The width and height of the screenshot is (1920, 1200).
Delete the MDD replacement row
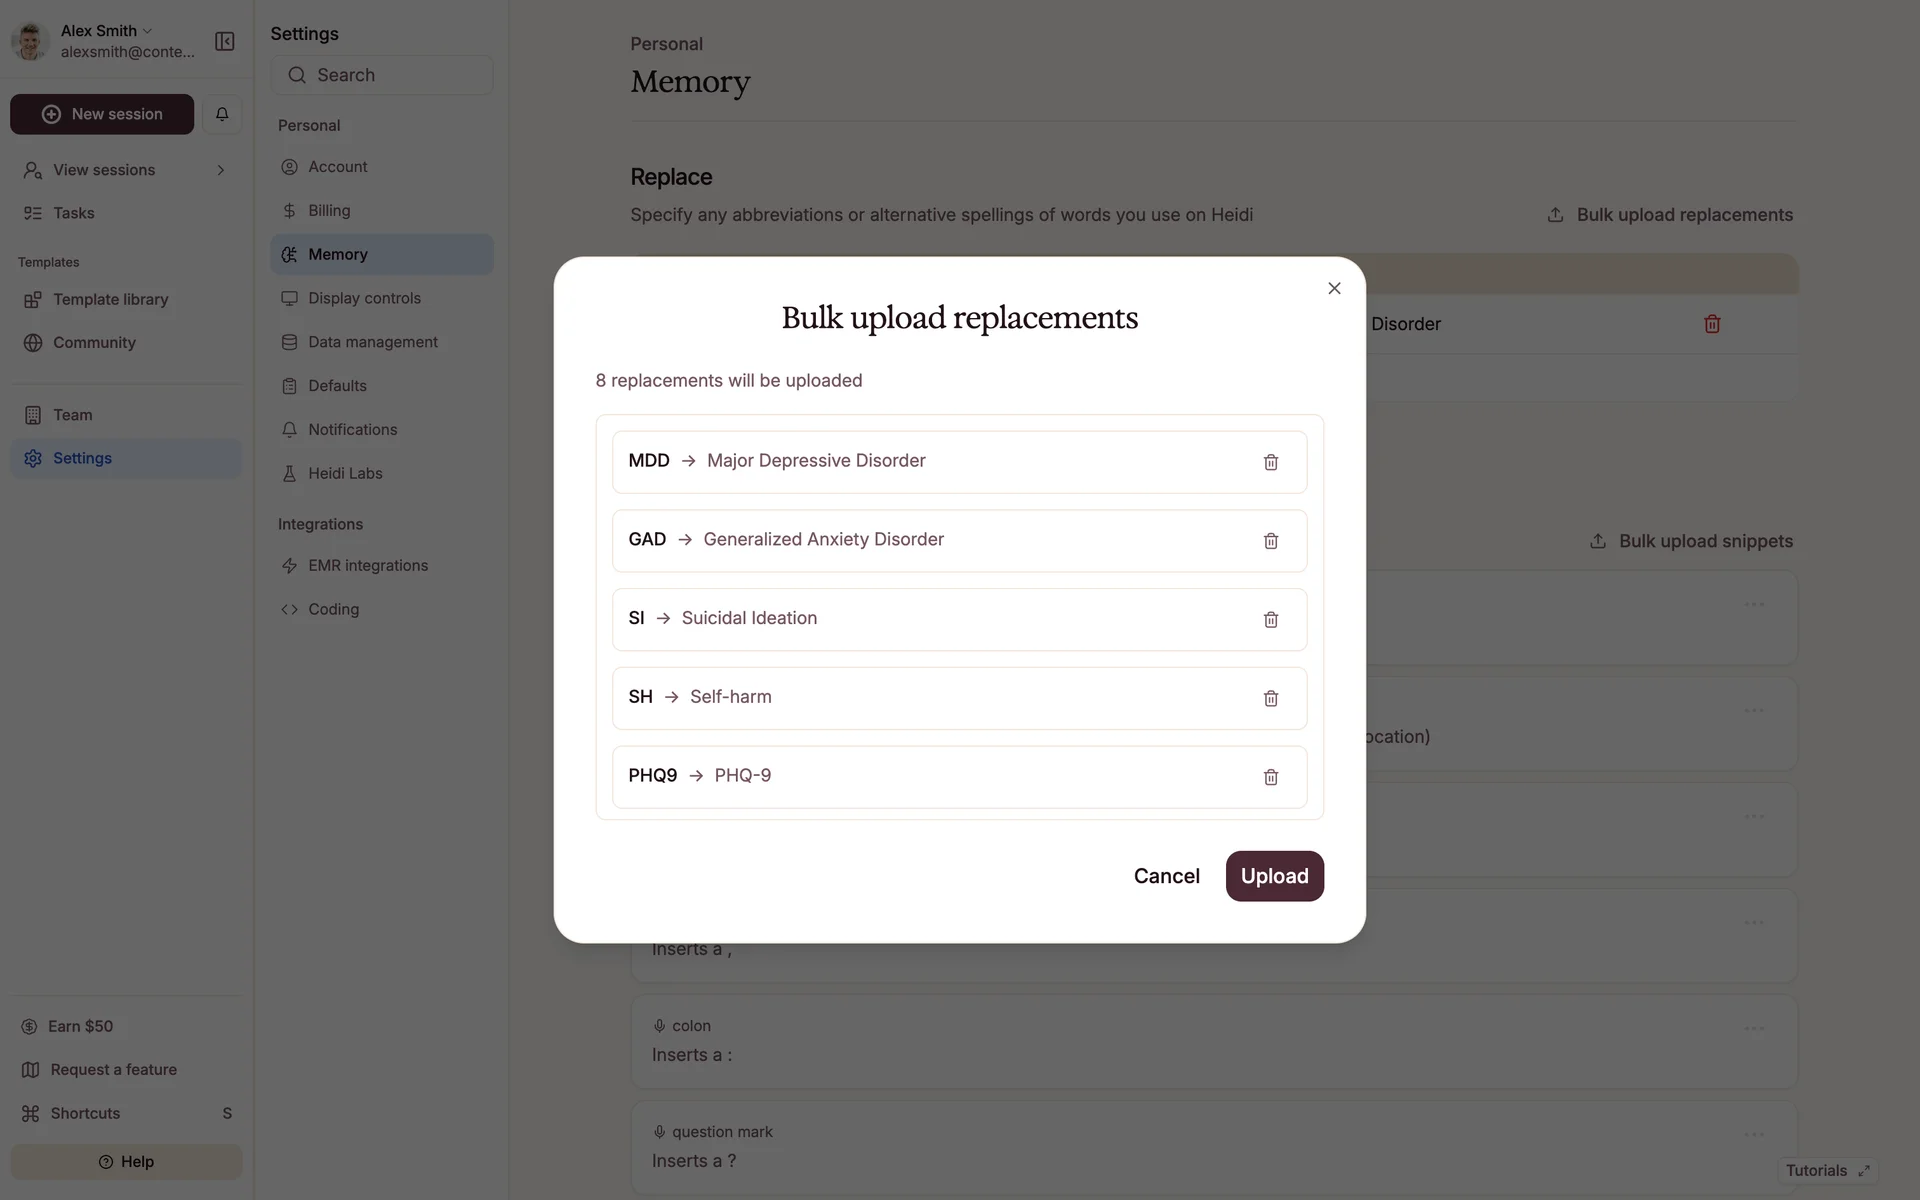(1270, 462)
